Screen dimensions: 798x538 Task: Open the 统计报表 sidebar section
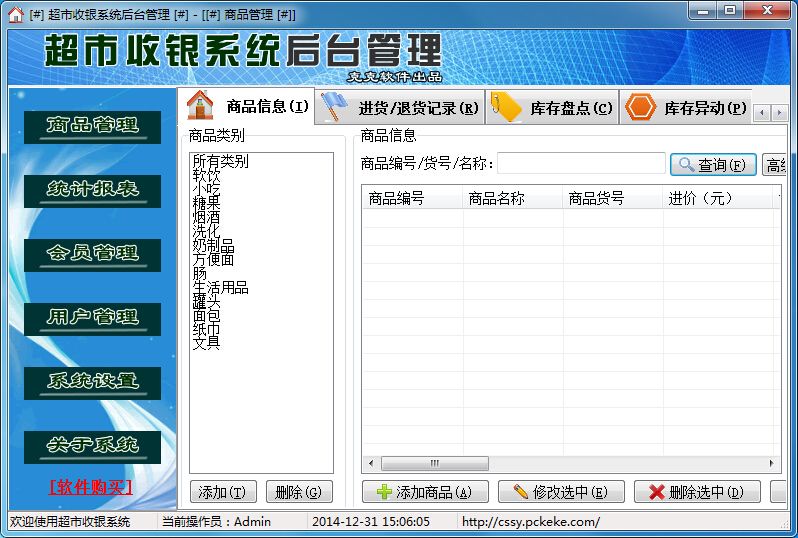click(x=93, y=190)
